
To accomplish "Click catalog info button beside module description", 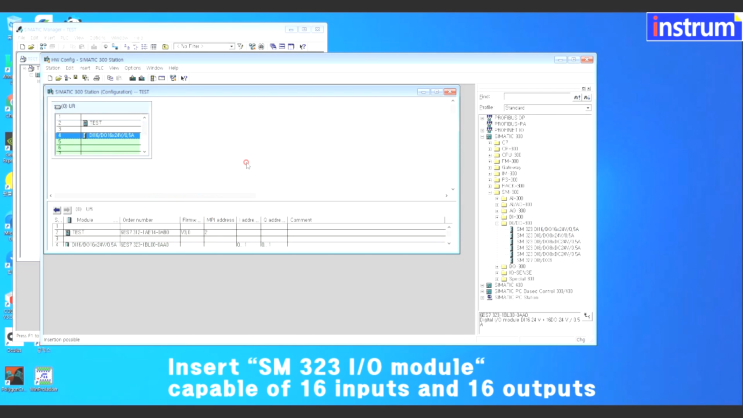I will [587, 316].
